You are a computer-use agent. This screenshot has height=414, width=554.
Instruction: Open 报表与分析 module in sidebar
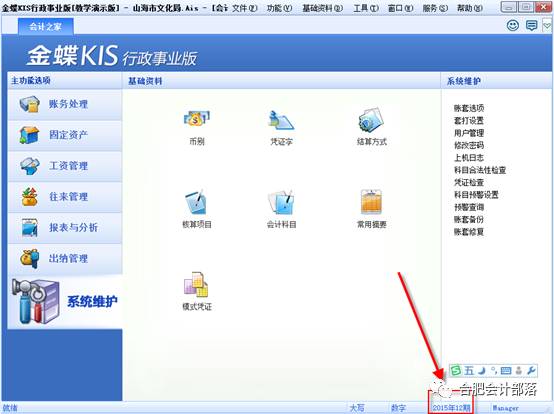65,227
